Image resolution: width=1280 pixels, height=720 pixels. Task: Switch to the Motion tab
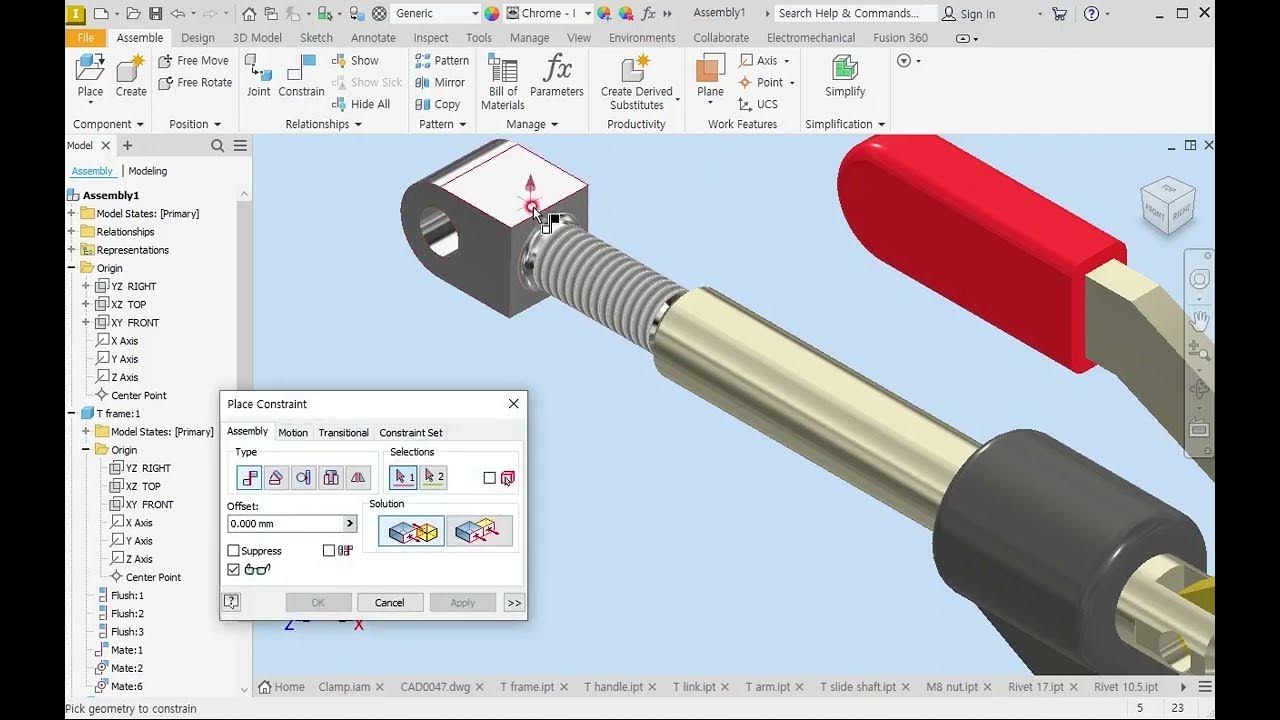[293, 433]
